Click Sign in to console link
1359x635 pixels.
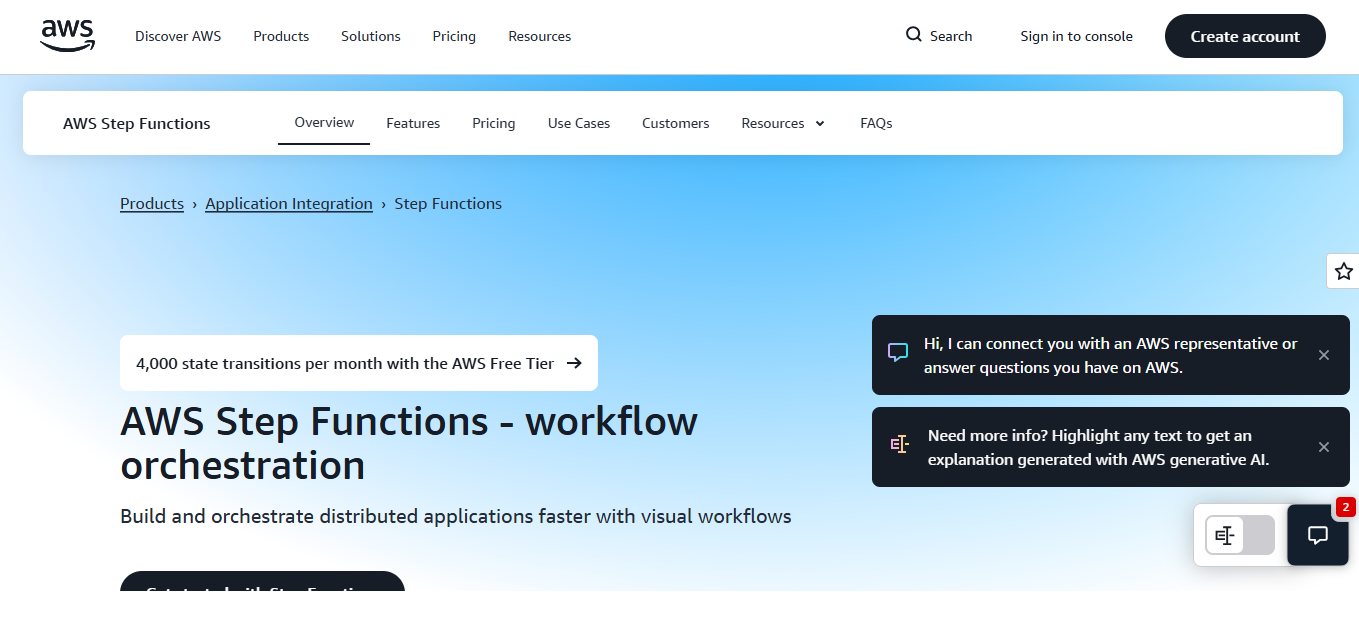coord(1076,36)
